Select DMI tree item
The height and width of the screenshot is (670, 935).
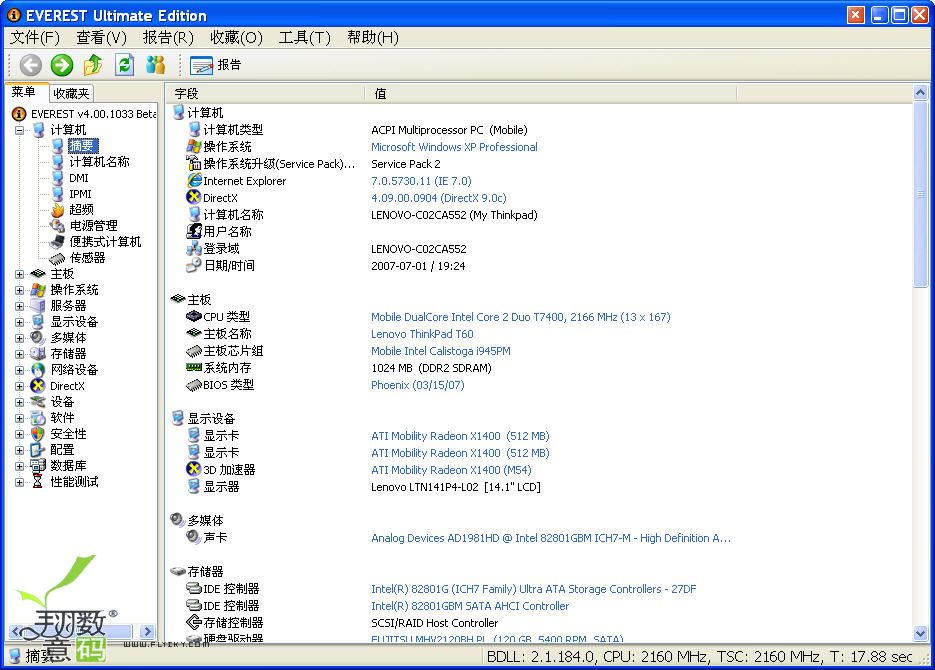click(x=79, y=178)
